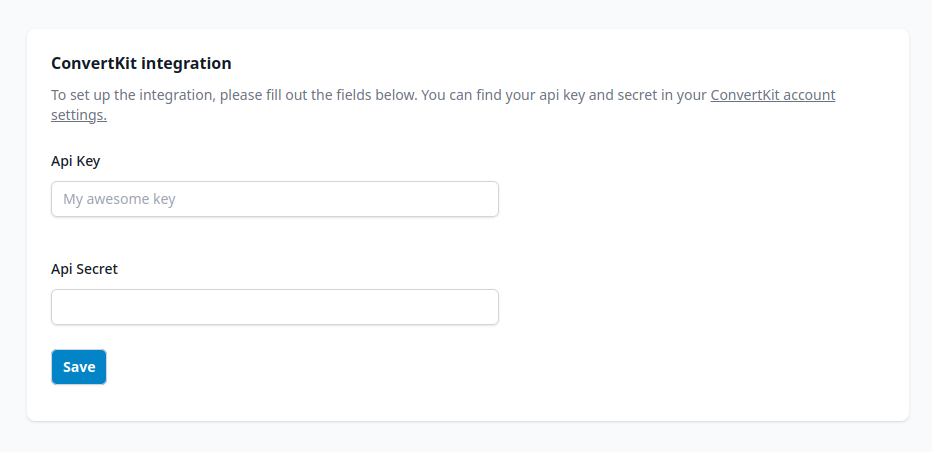
Task: Click the "Api Secret" field label
Action: point(85,268)
